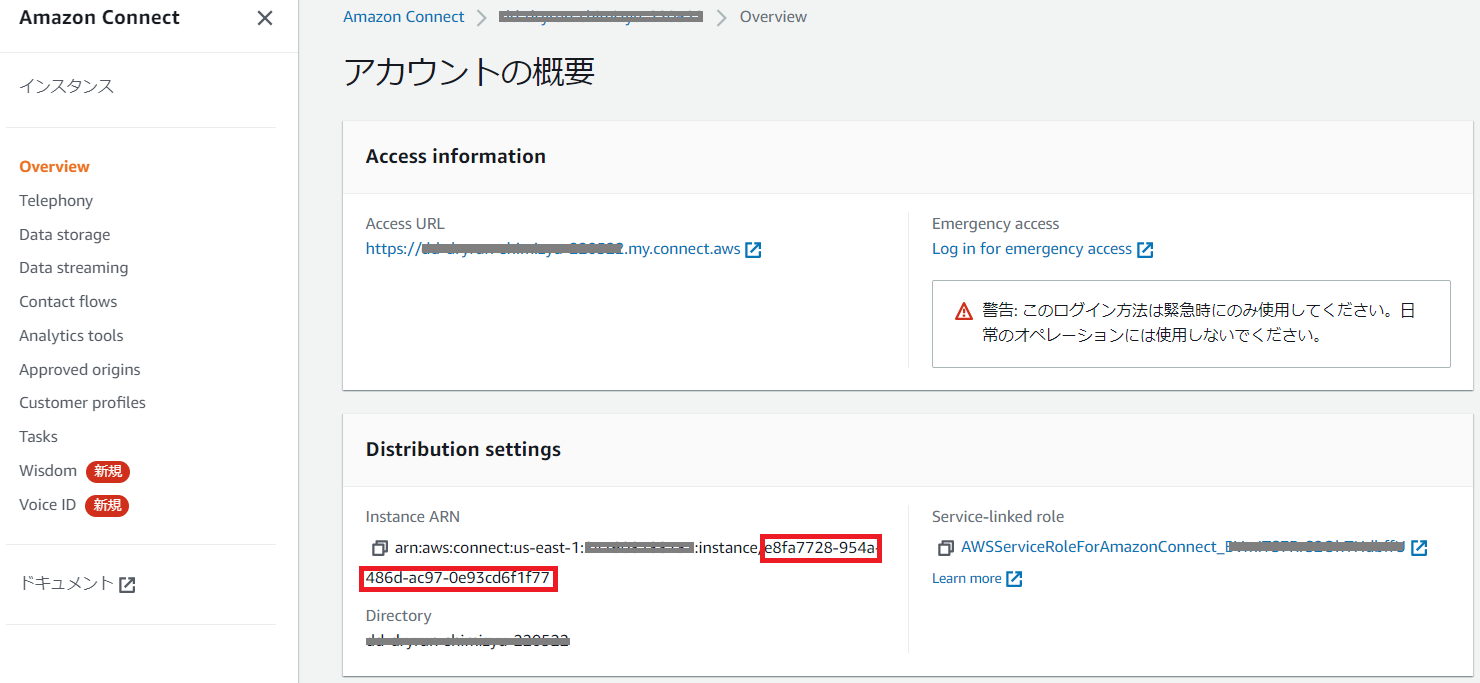Click the redacted Directory name value
Image resolution: width=1480 pixels, height=683 pixels.
[467, 641]
